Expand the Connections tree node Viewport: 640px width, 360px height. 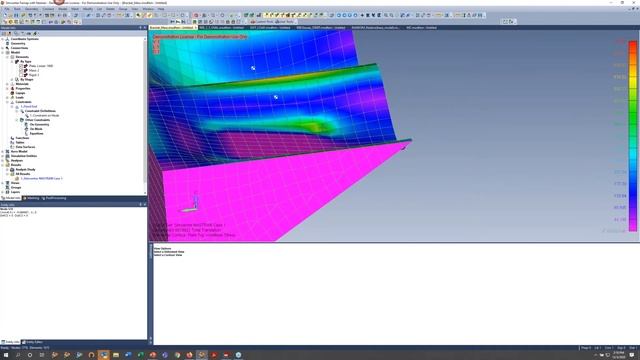click(x=2, y=48)
